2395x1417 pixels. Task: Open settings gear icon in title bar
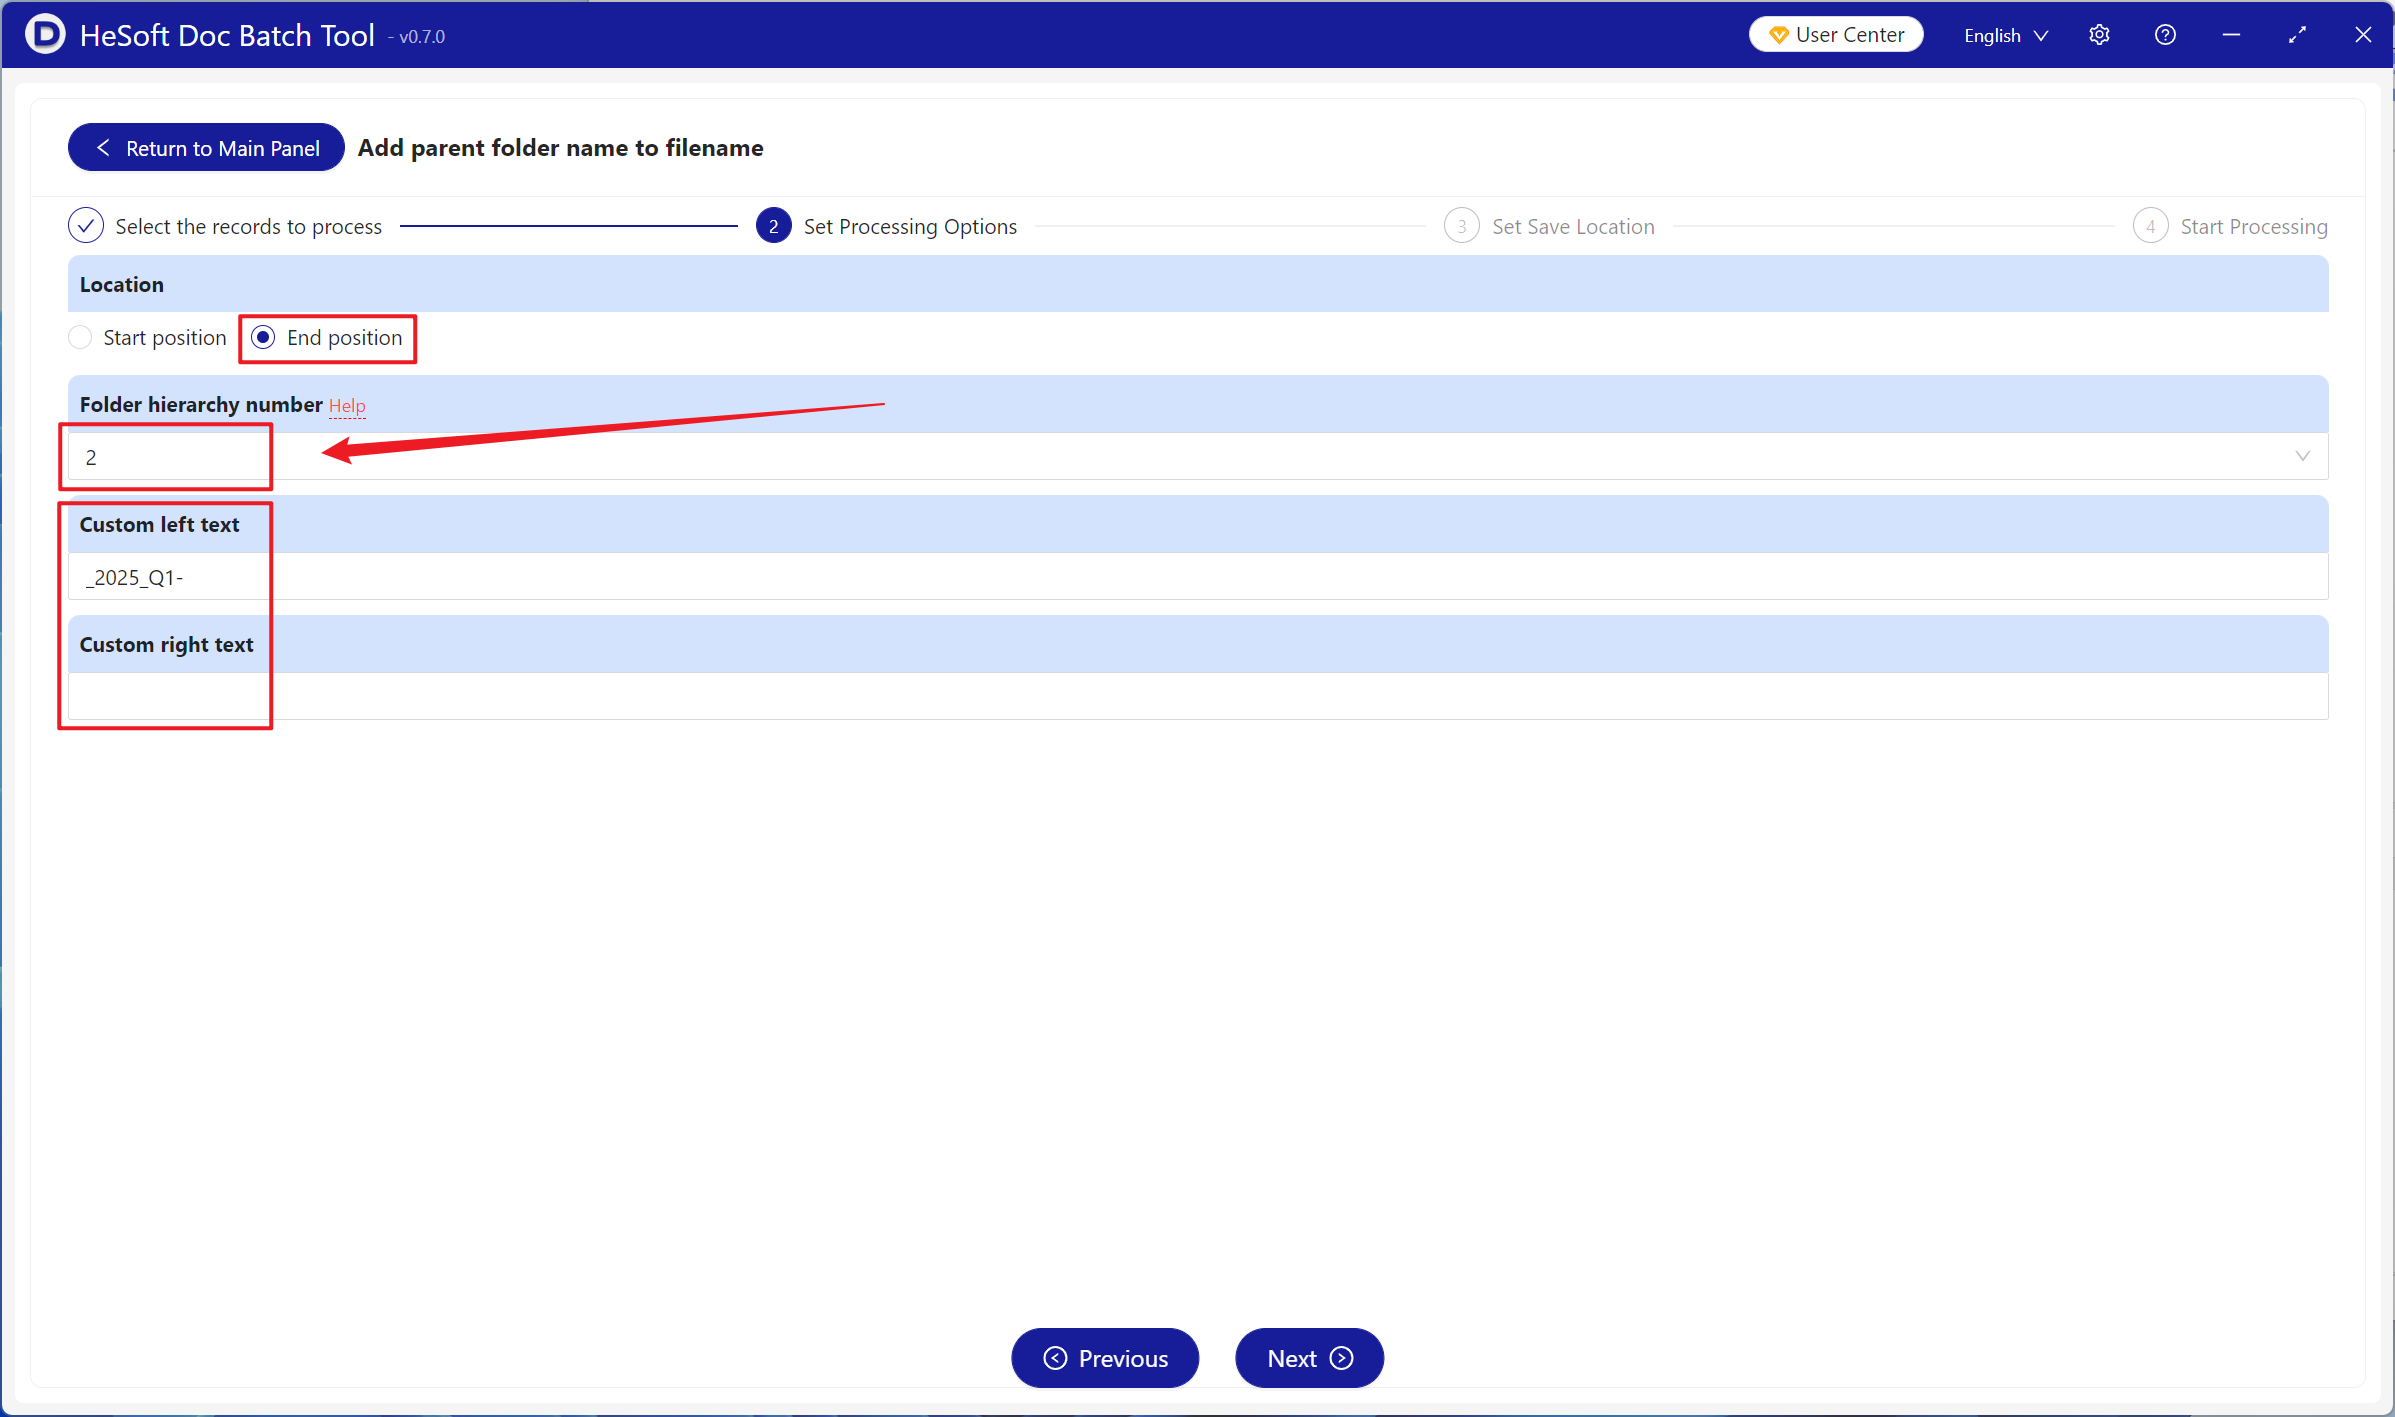(2099, 35)
